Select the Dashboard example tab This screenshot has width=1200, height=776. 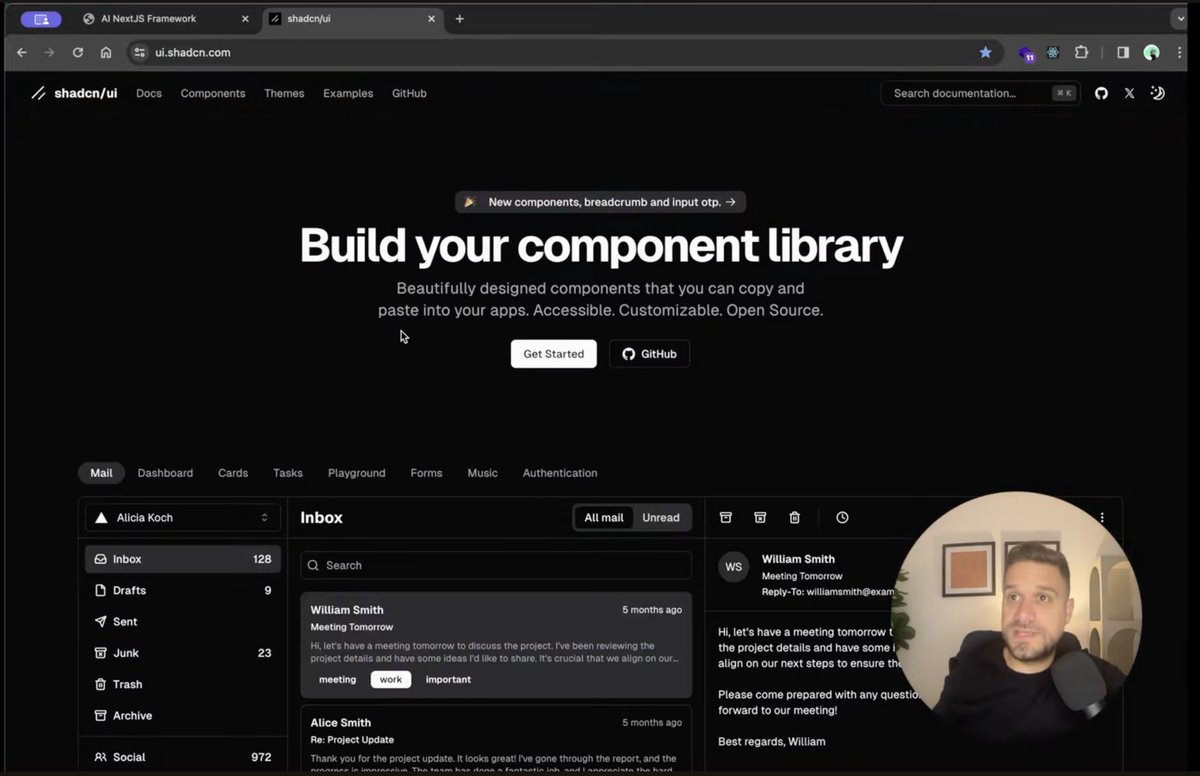click(x=165, y=473)
